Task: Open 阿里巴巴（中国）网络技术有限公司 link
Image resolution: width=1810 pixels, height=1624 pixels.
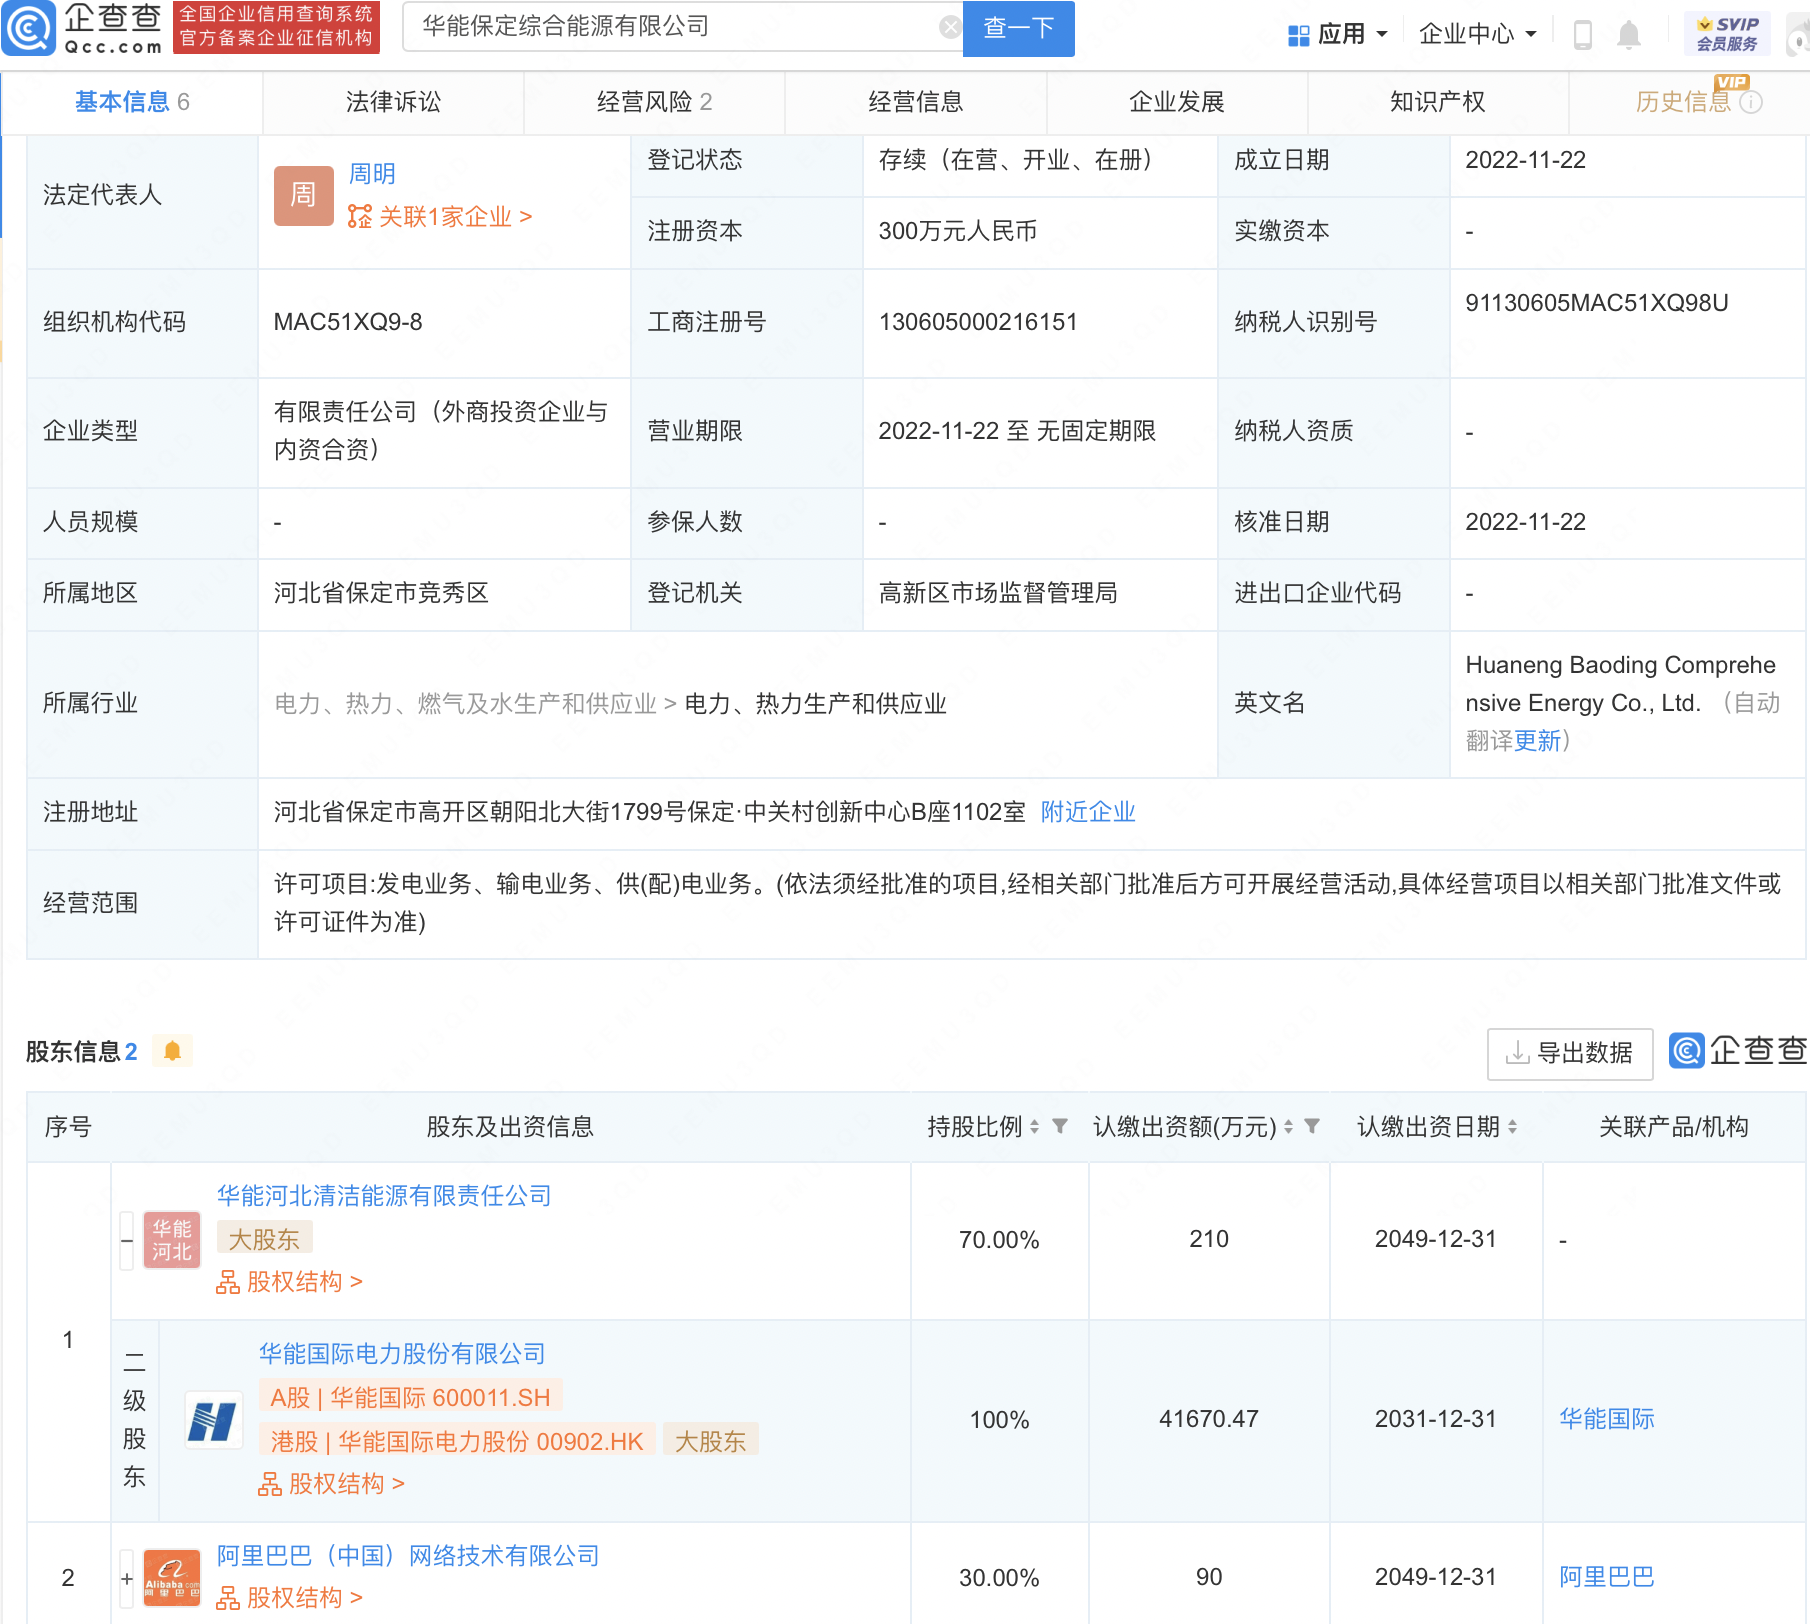Action: click(x=408, y=1556)
